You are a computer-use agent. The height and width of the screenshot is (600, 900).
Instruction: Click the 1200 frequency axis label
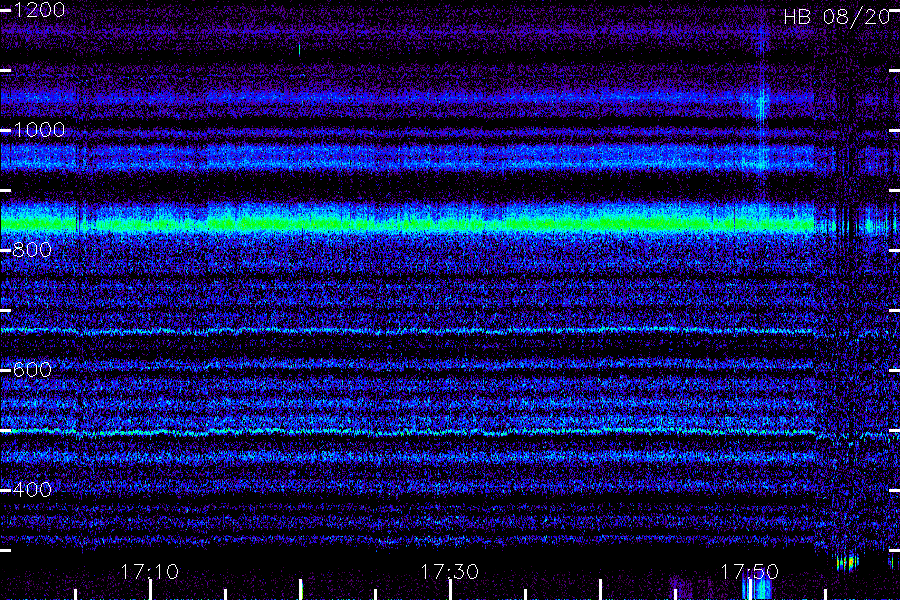[39, 10]
